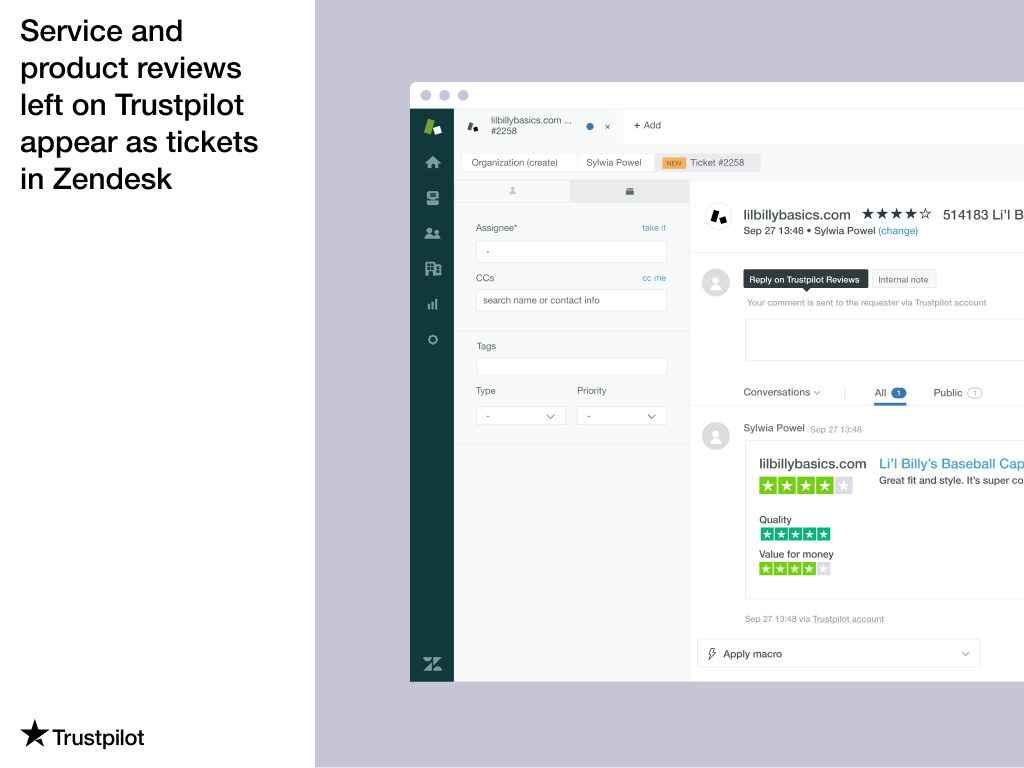Open the Apply macro dropdown
The width and height of the screenshot is (1024, 768).
(966, 653)
